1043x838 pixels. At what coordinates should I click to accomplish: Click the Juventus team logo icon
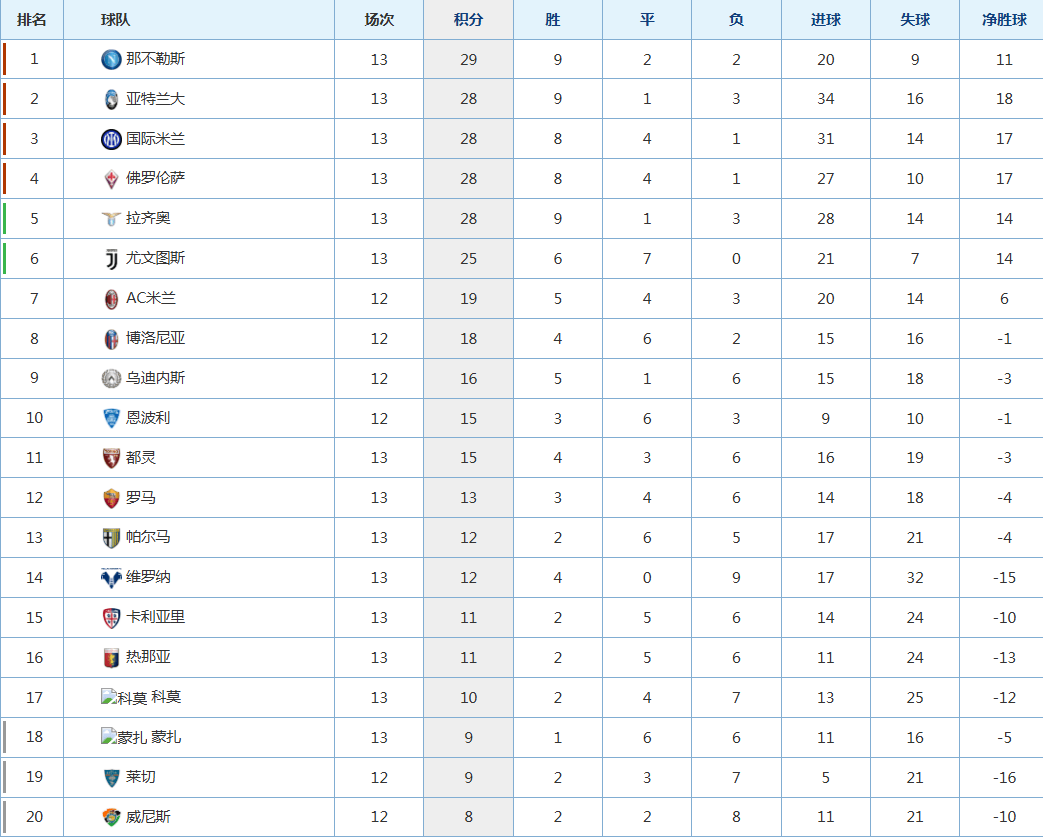coord(111,259)
